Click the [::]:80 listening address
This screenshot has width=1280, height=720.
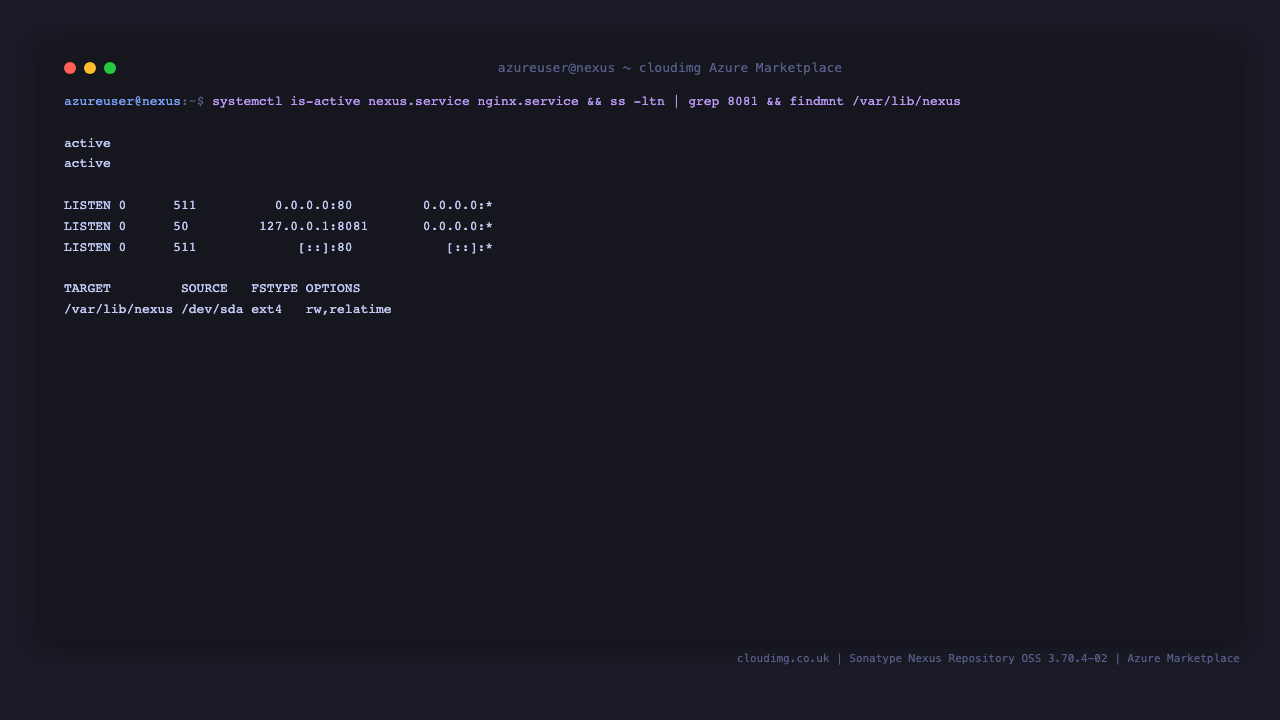(325, 247)
